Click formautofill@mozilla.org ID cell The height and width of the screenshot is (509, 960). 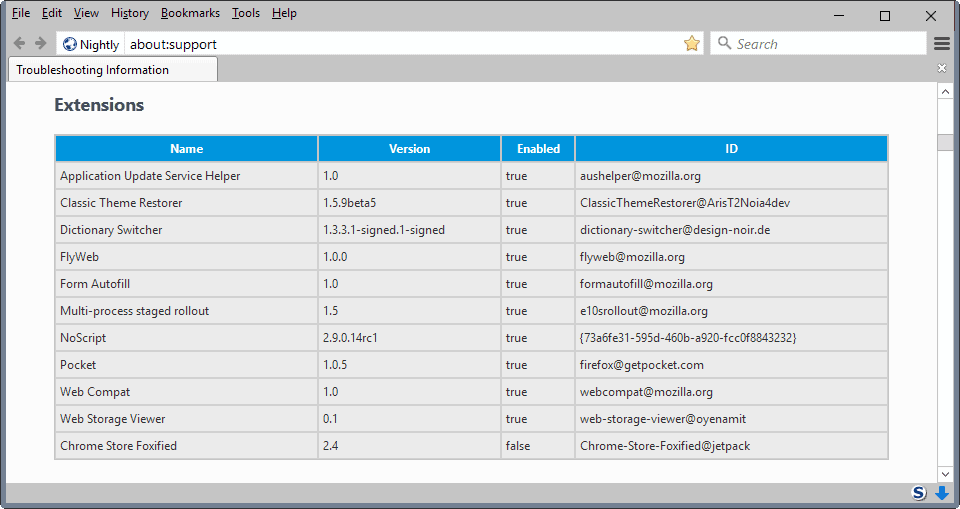732,284
